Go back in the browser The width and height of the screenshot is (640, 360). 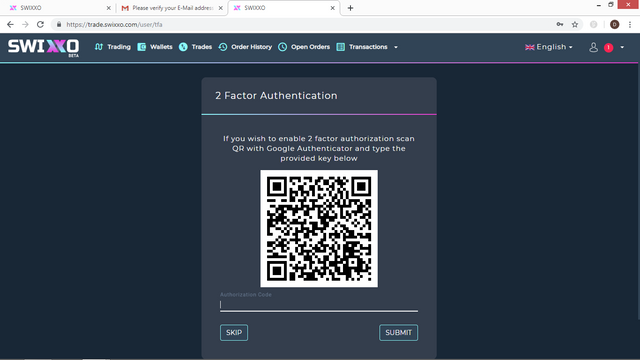pos(10,24)
